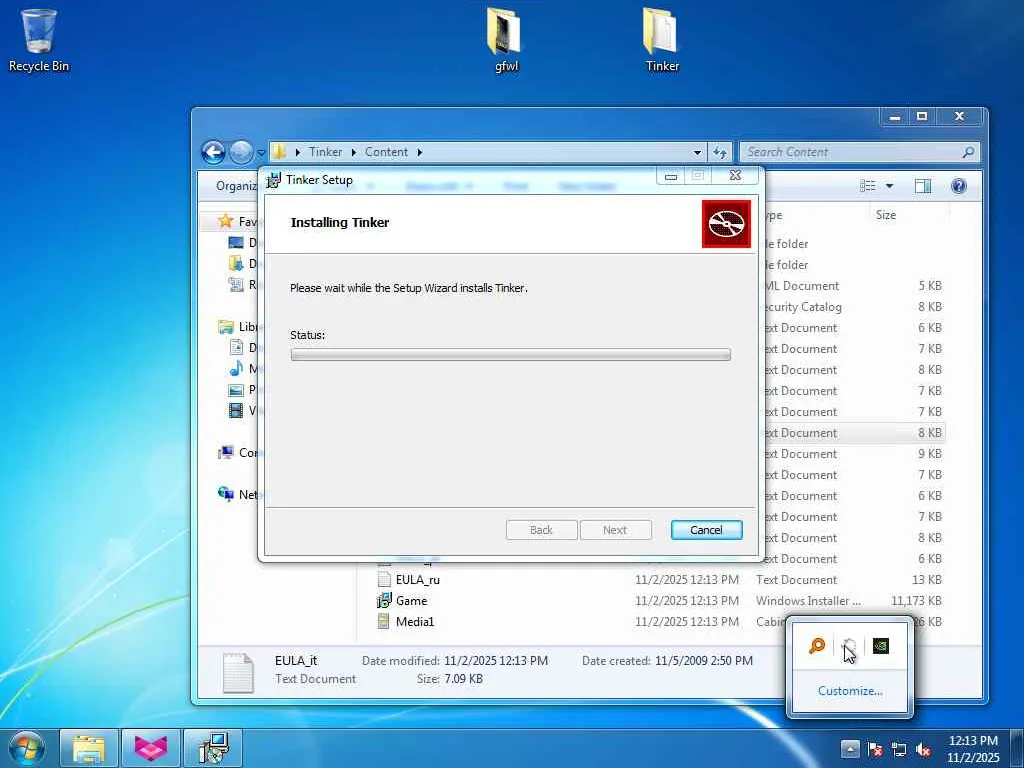
Task: Cancel the Tinker installation
Action: tap(707, 530)
